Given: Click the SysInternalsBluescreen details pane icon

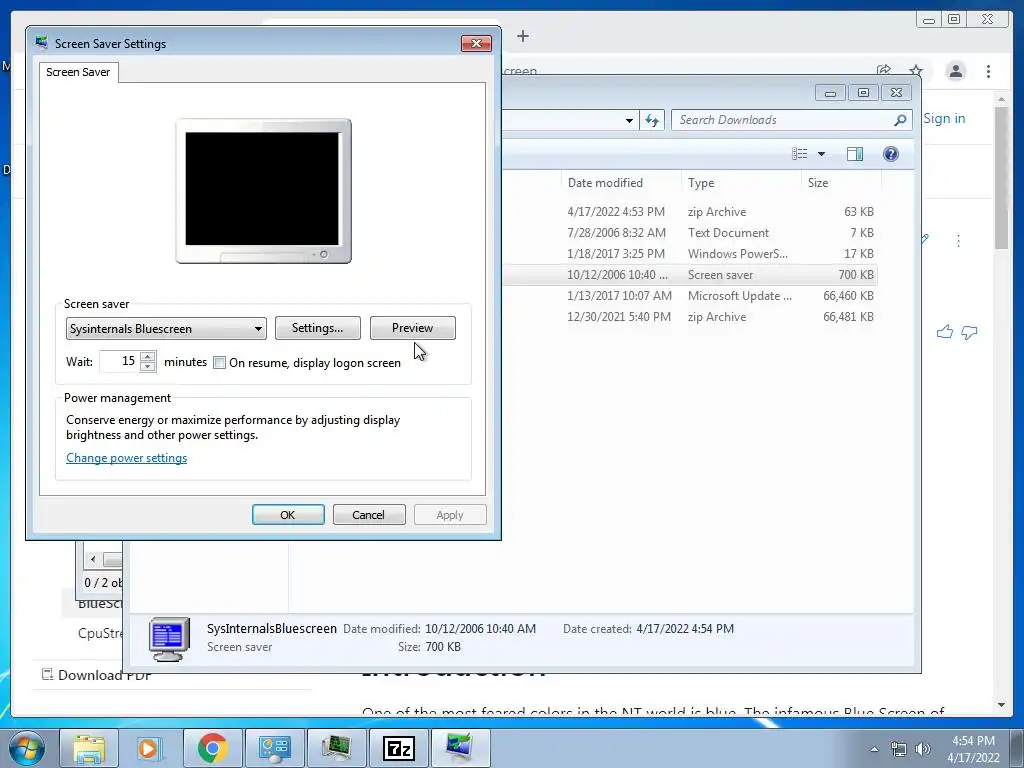Looking at the screenshot, I should [x=168, y=639].
